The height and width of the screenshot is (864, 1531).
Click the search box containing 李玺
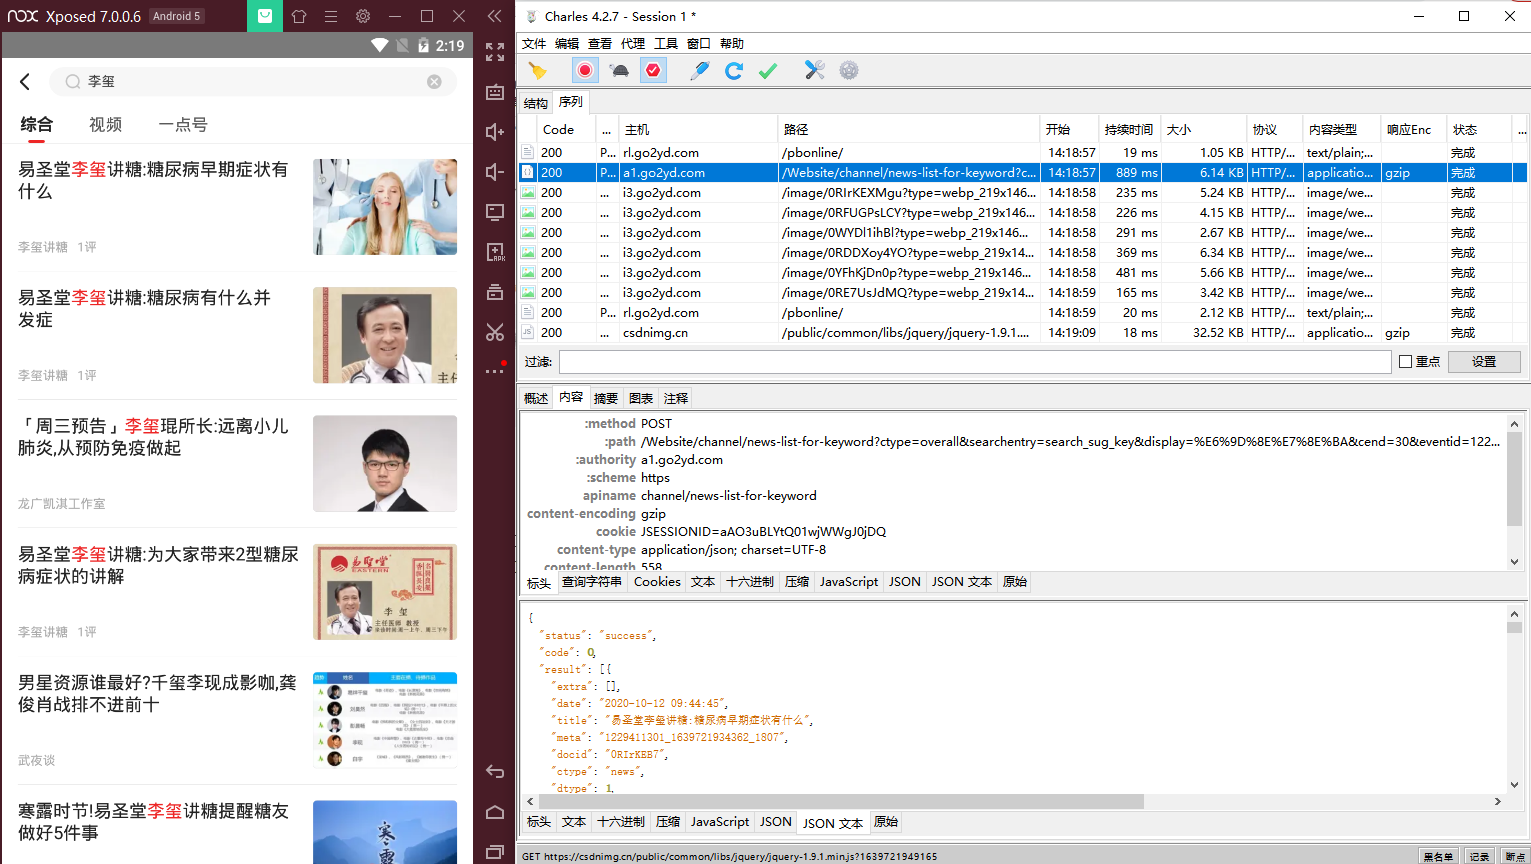click(254, 82)
